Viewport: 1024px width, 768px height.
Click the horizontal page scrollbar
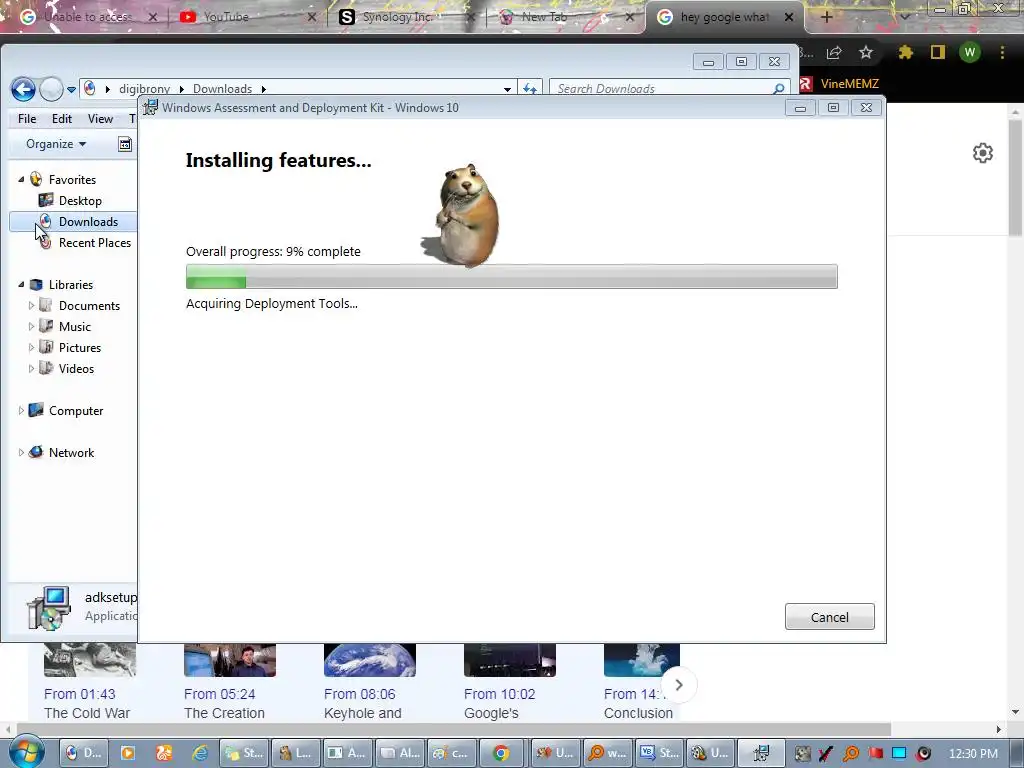(454, 729)
